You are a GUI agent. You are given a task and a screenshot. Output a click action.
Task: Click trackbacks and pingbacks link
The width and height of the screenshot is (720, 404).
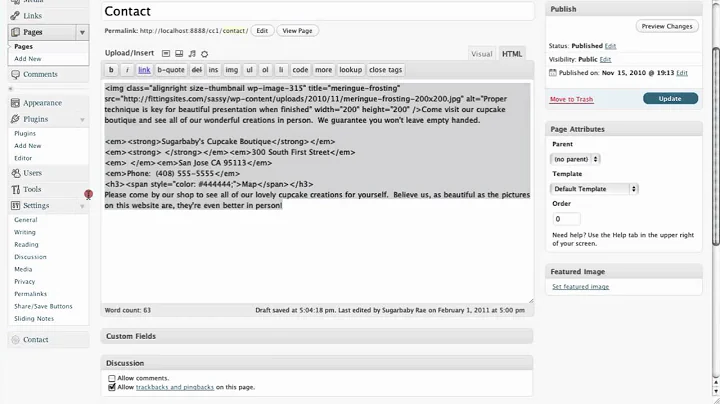point(174,387)
